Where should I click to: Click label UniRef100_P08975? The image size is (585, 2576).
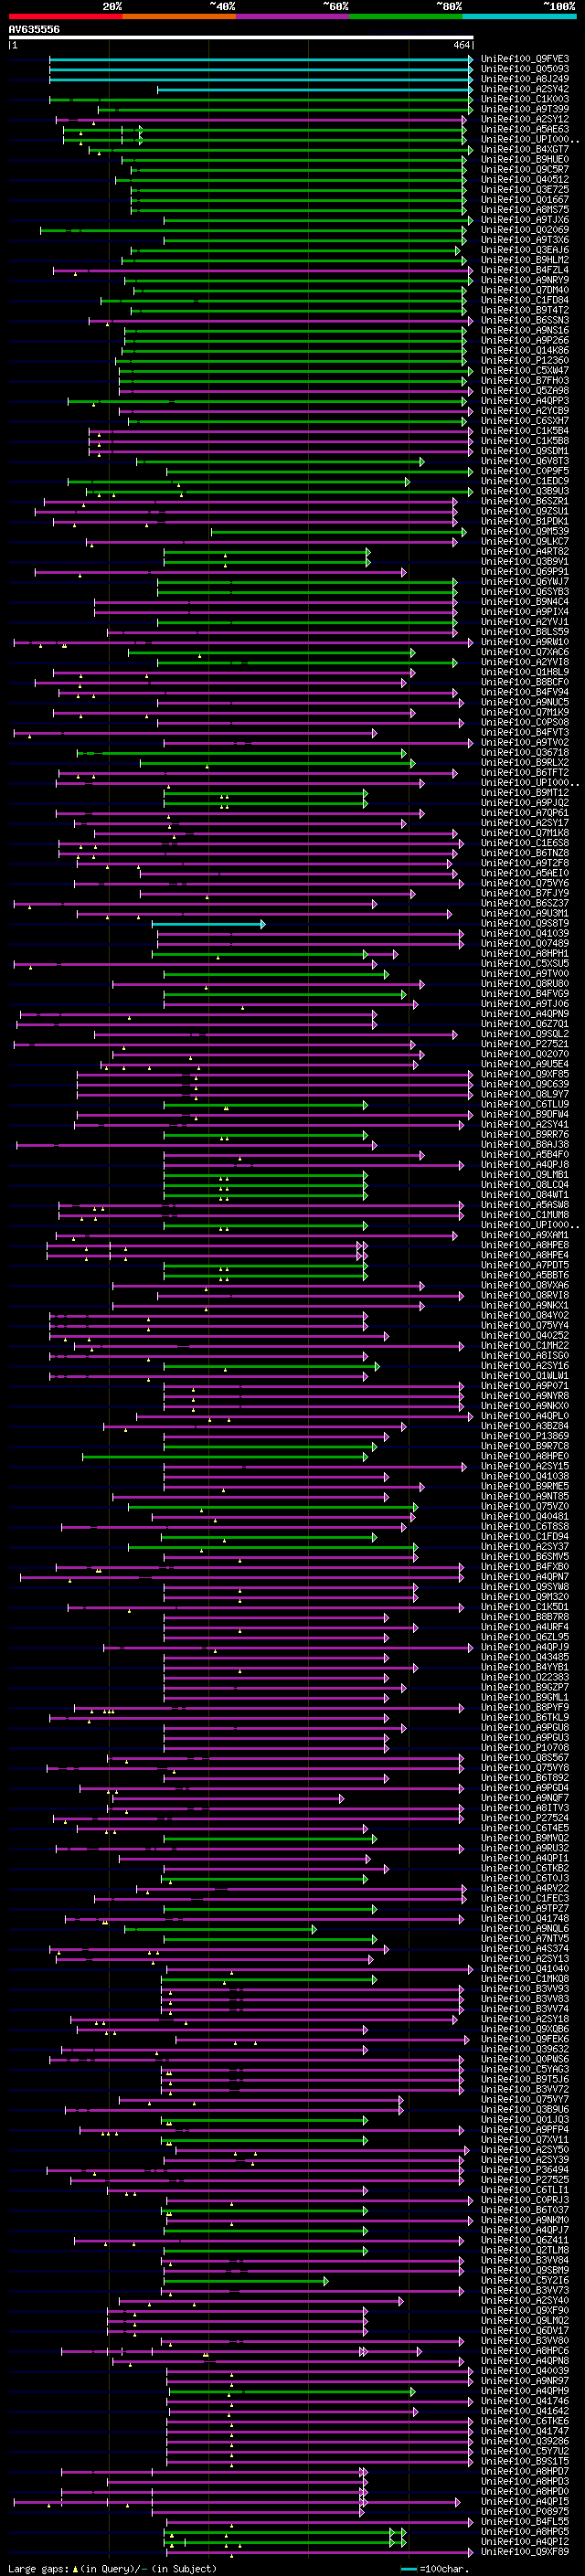coord(525,2511)
